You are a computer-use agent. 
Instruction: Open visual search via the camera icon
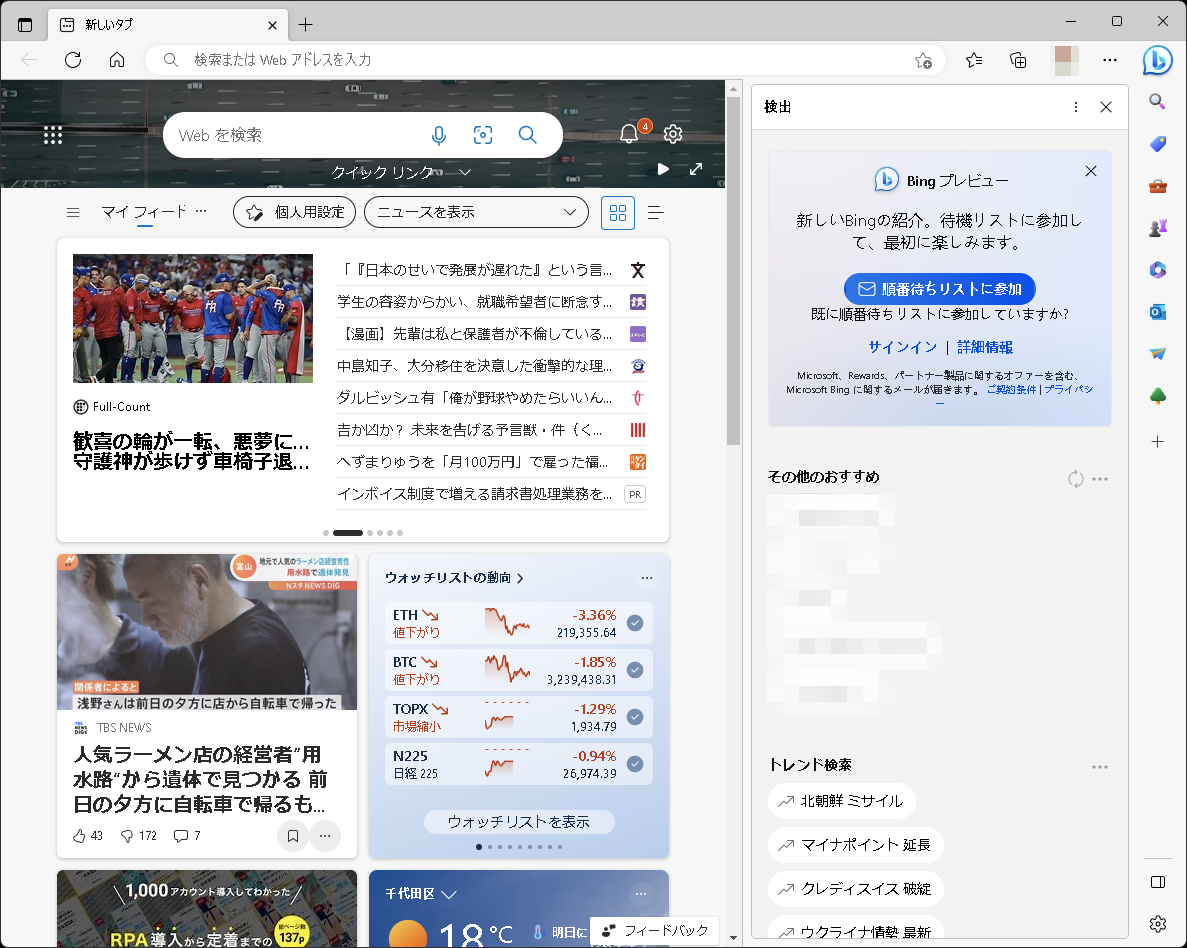[x=483, y=135]
